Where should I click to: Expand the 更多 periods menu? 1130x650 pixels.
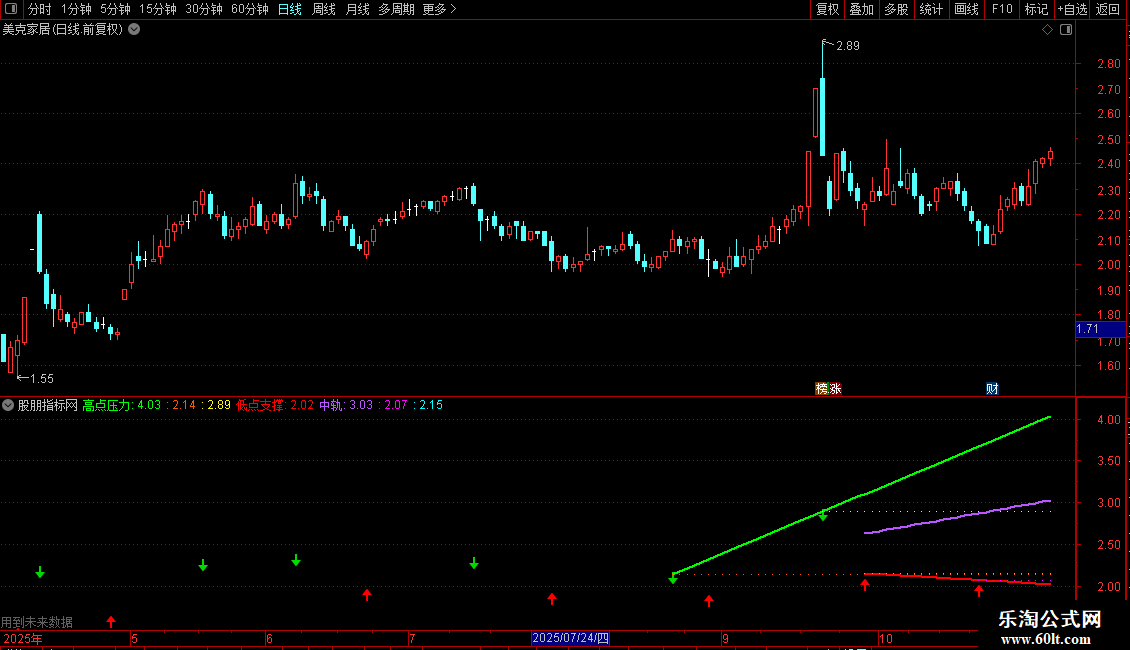point(440,9)
